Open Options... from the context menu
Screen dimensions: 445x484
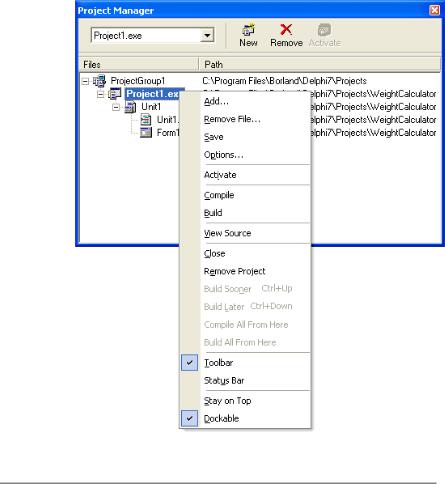(x=245, y=155)
